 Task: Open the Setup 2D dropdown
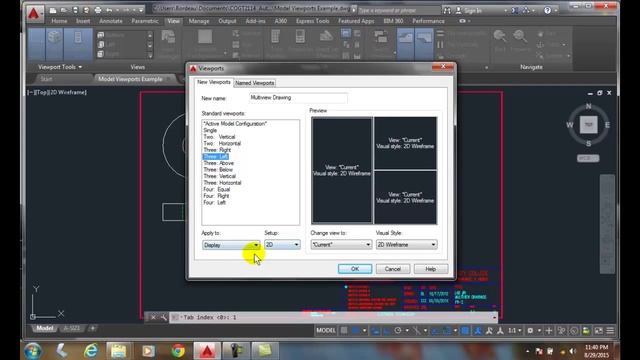click(282, 244)
